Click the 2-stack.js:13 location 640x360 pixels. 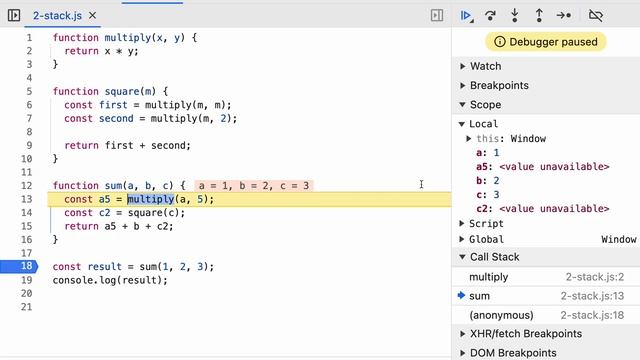592,296
